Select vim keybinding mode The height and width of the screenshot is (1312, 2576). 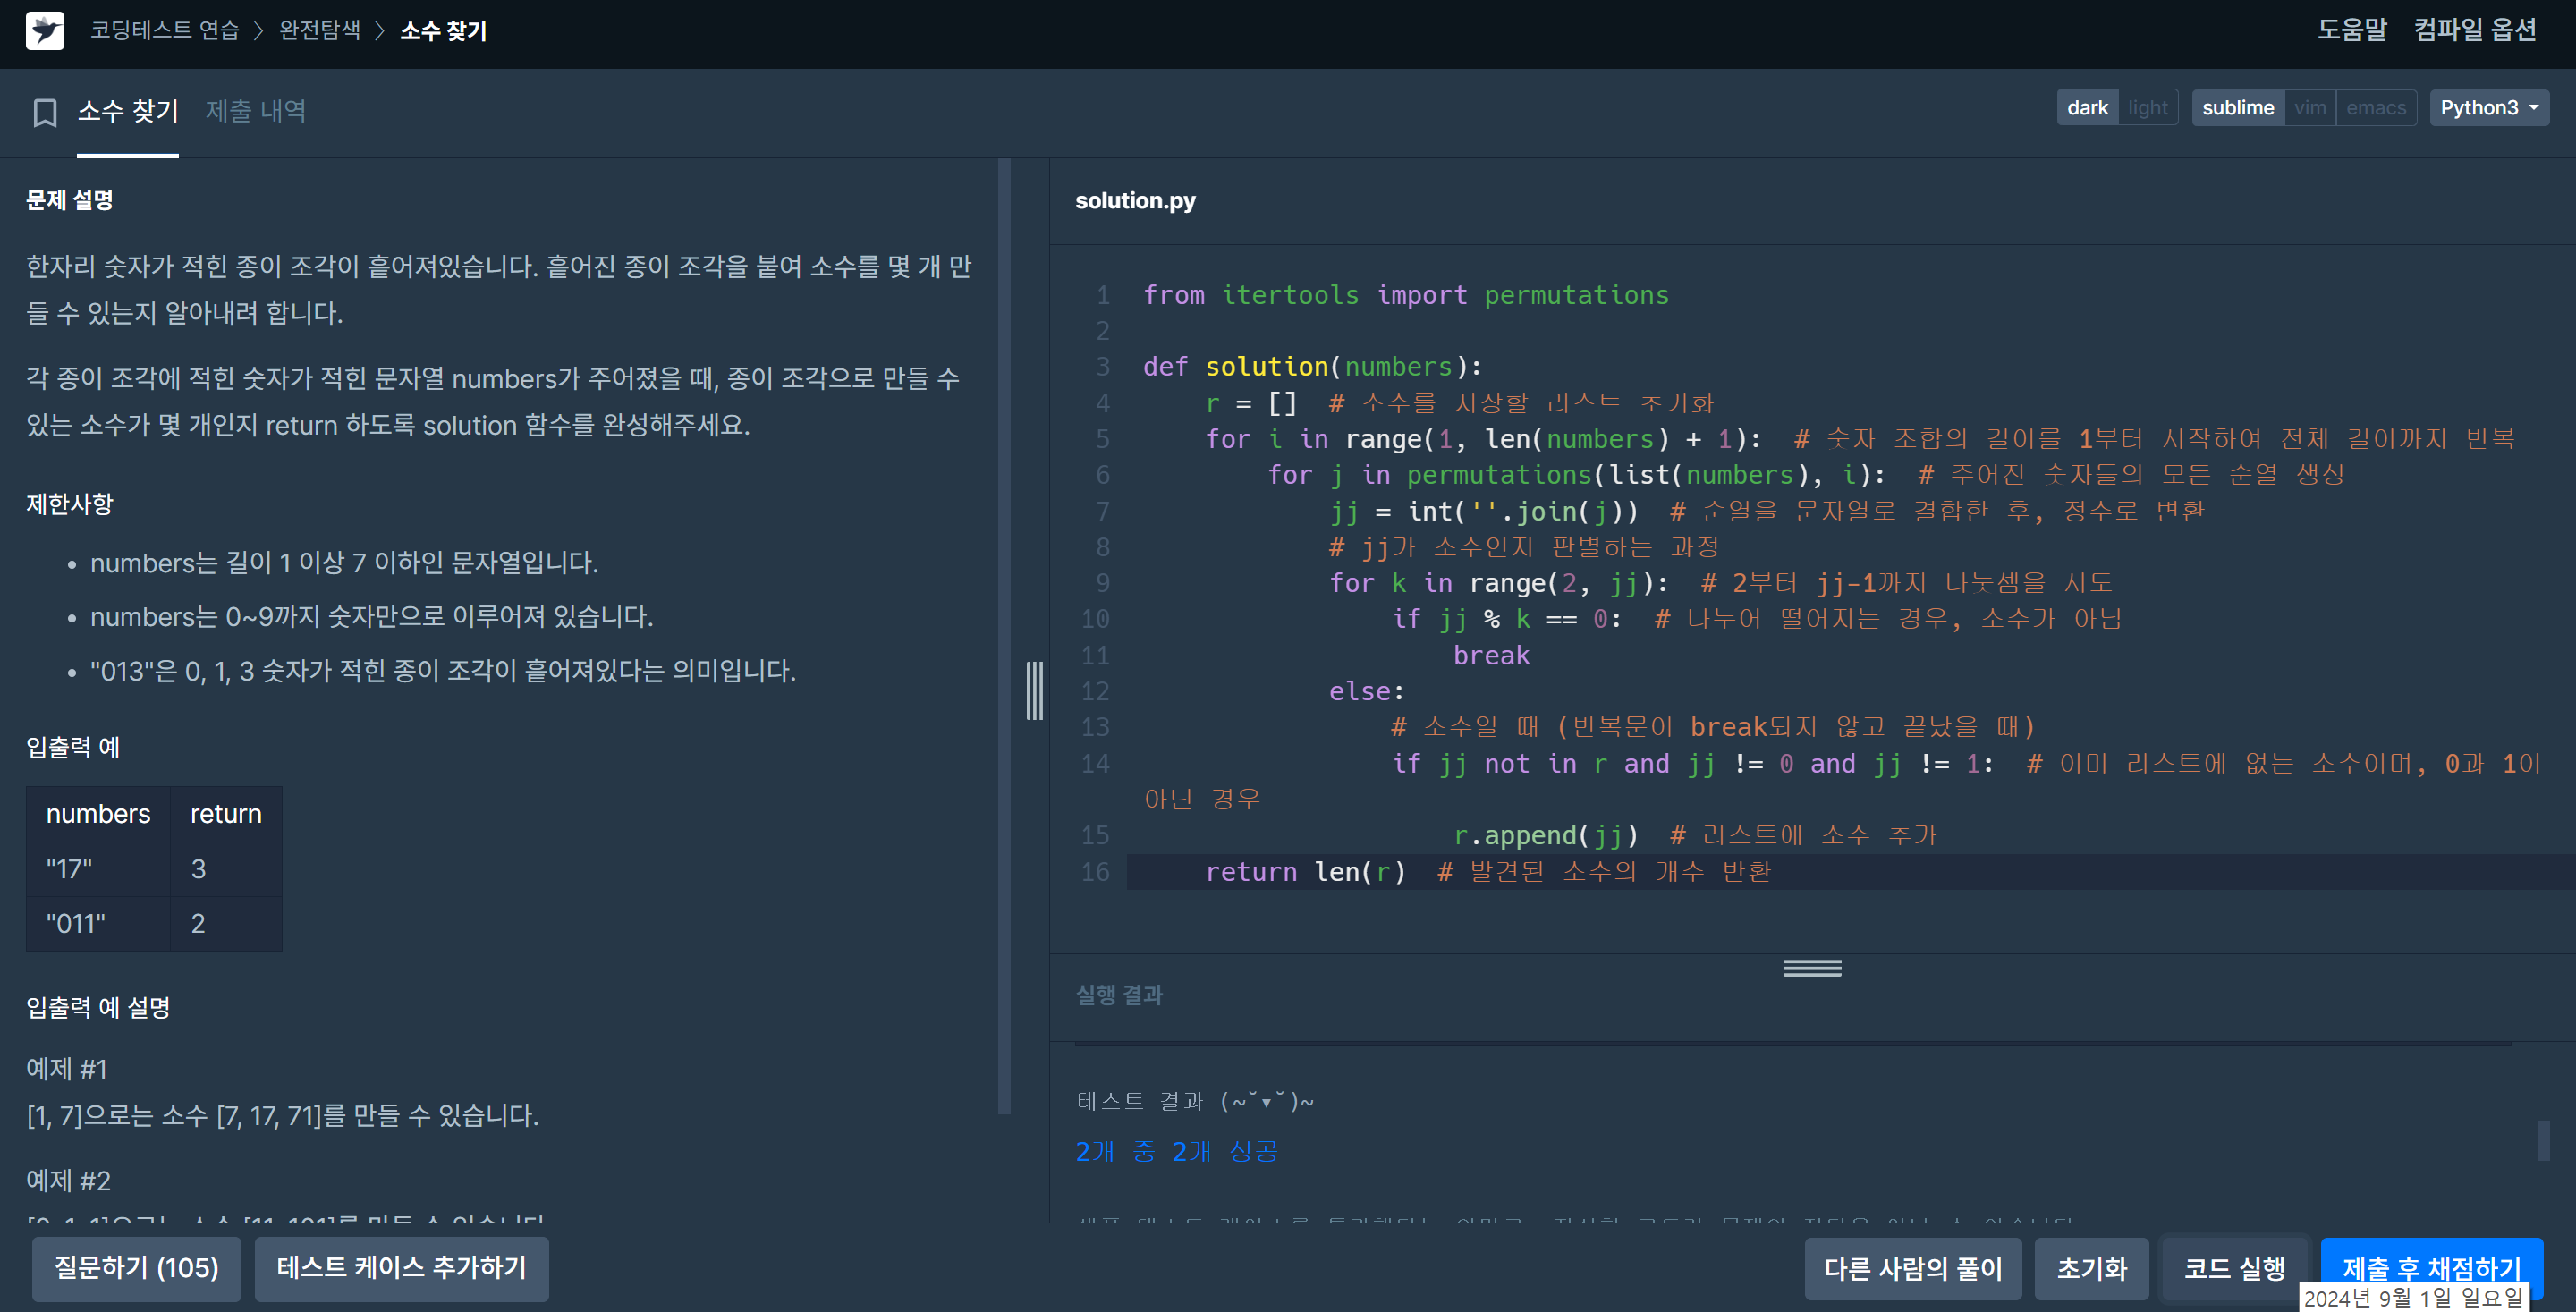click(2309, 108)
